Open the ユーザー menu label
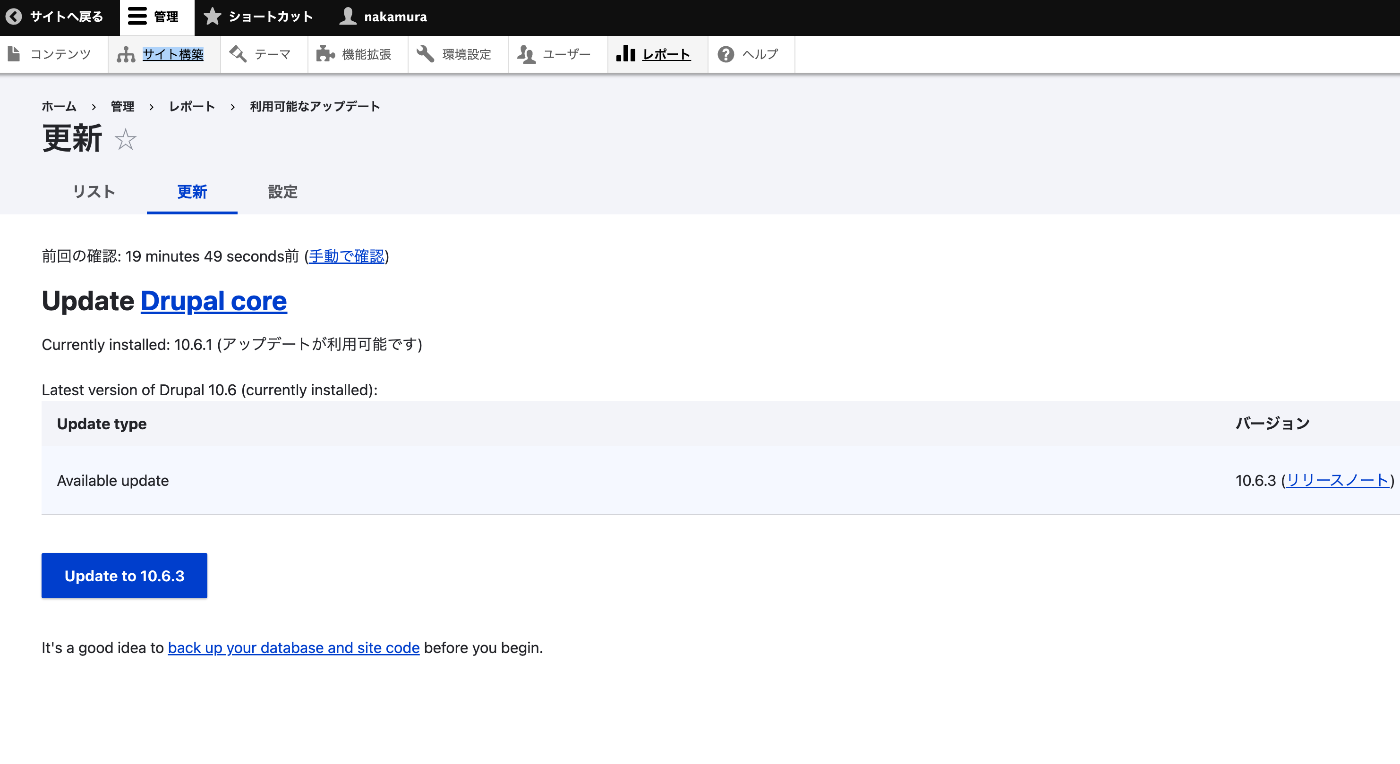The width and height of the screenshot is (1400, 764). [x=567, y=55]
